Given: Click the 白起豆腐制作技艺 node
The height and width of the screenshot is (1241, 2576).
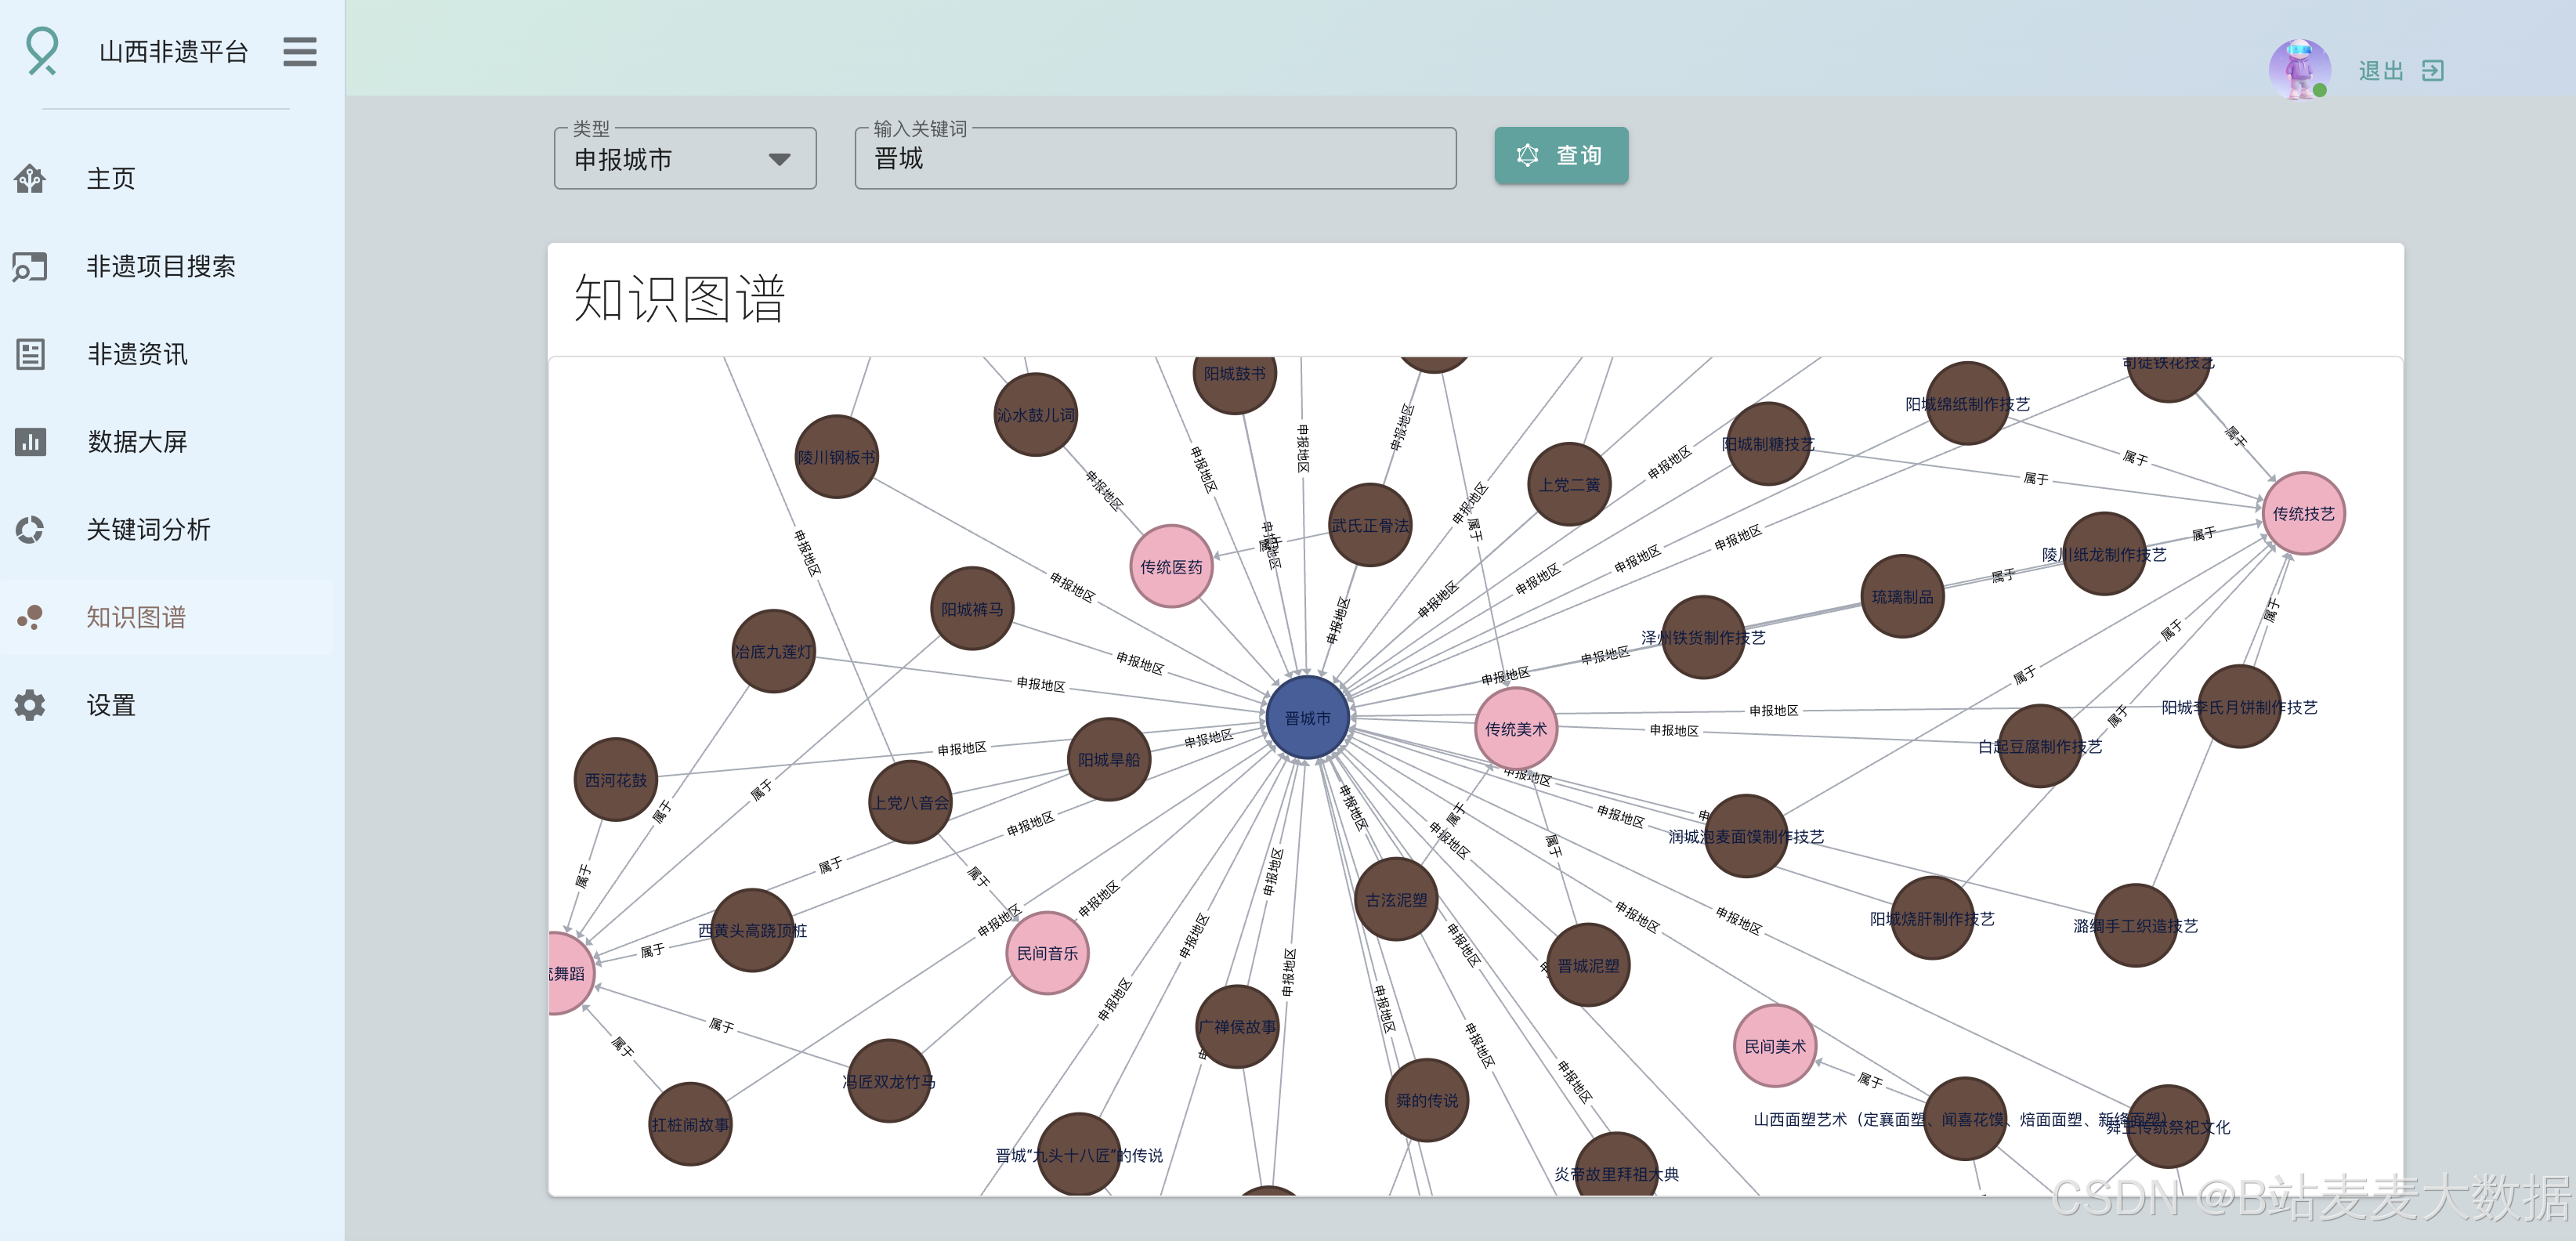Looking at the screenshot, I should (x=2040, y=747).
